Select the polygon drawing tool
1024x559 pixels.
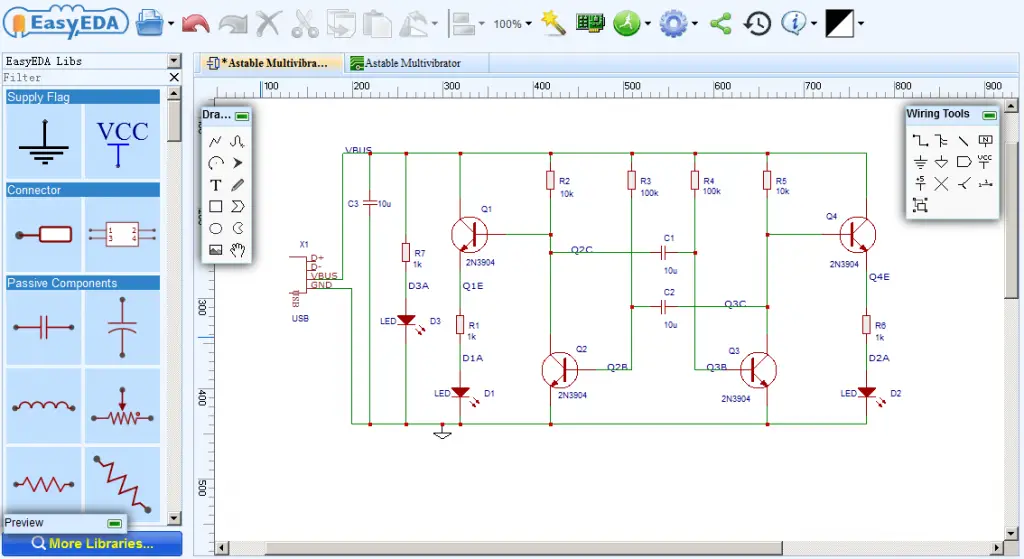pyautogui.click(x=238, y=206)
